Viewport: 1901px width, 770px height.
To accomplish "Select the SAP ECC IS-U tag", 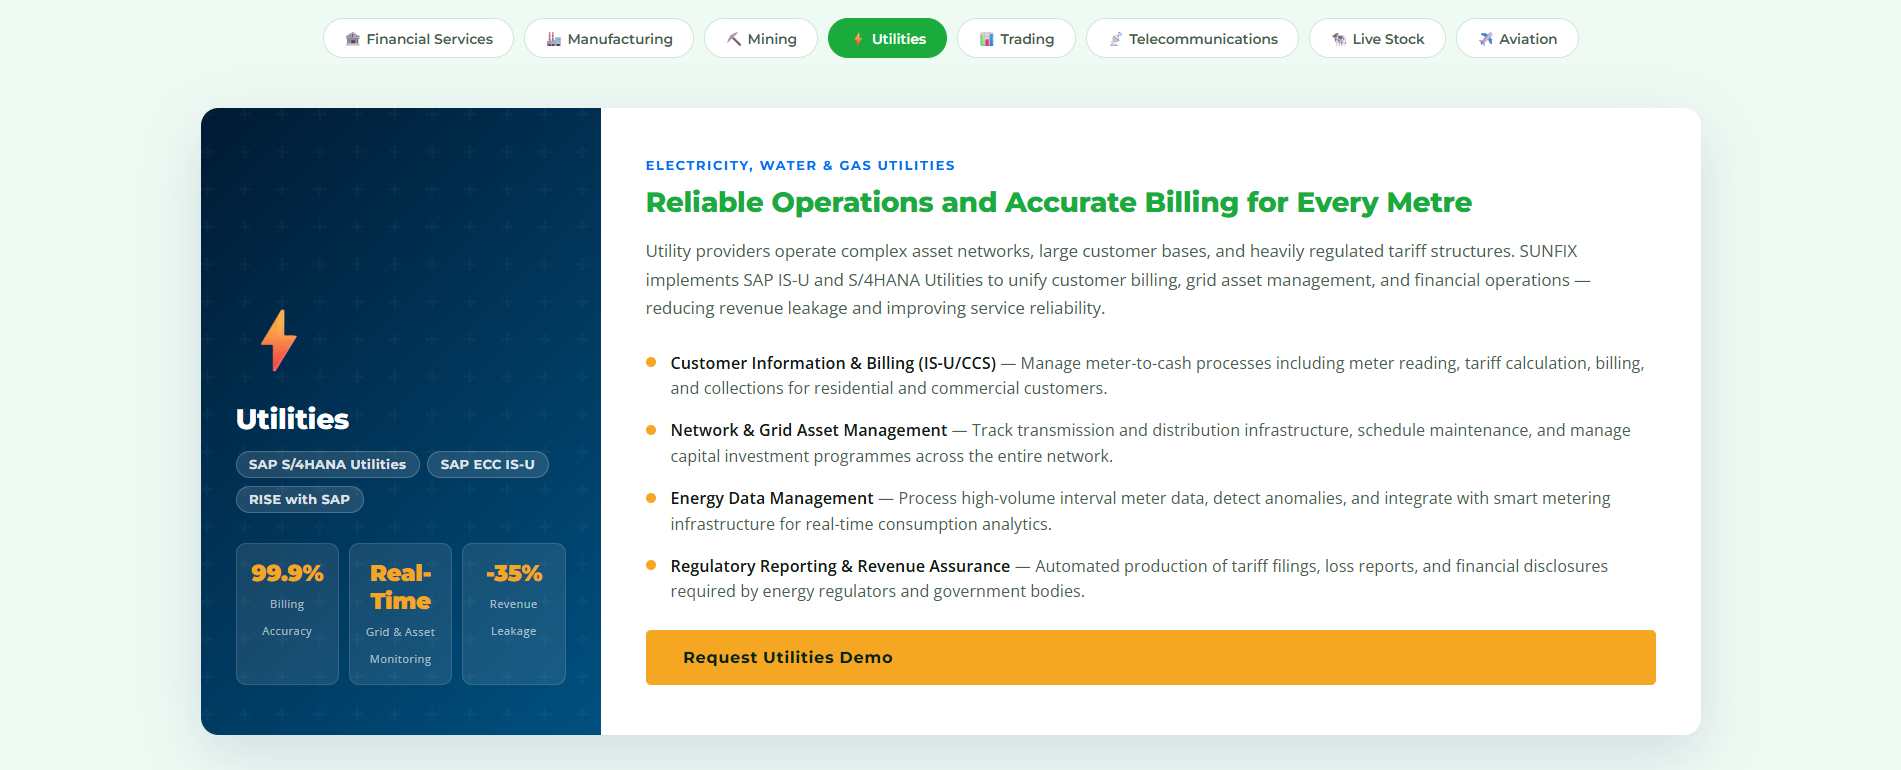I will pos(487,464).
